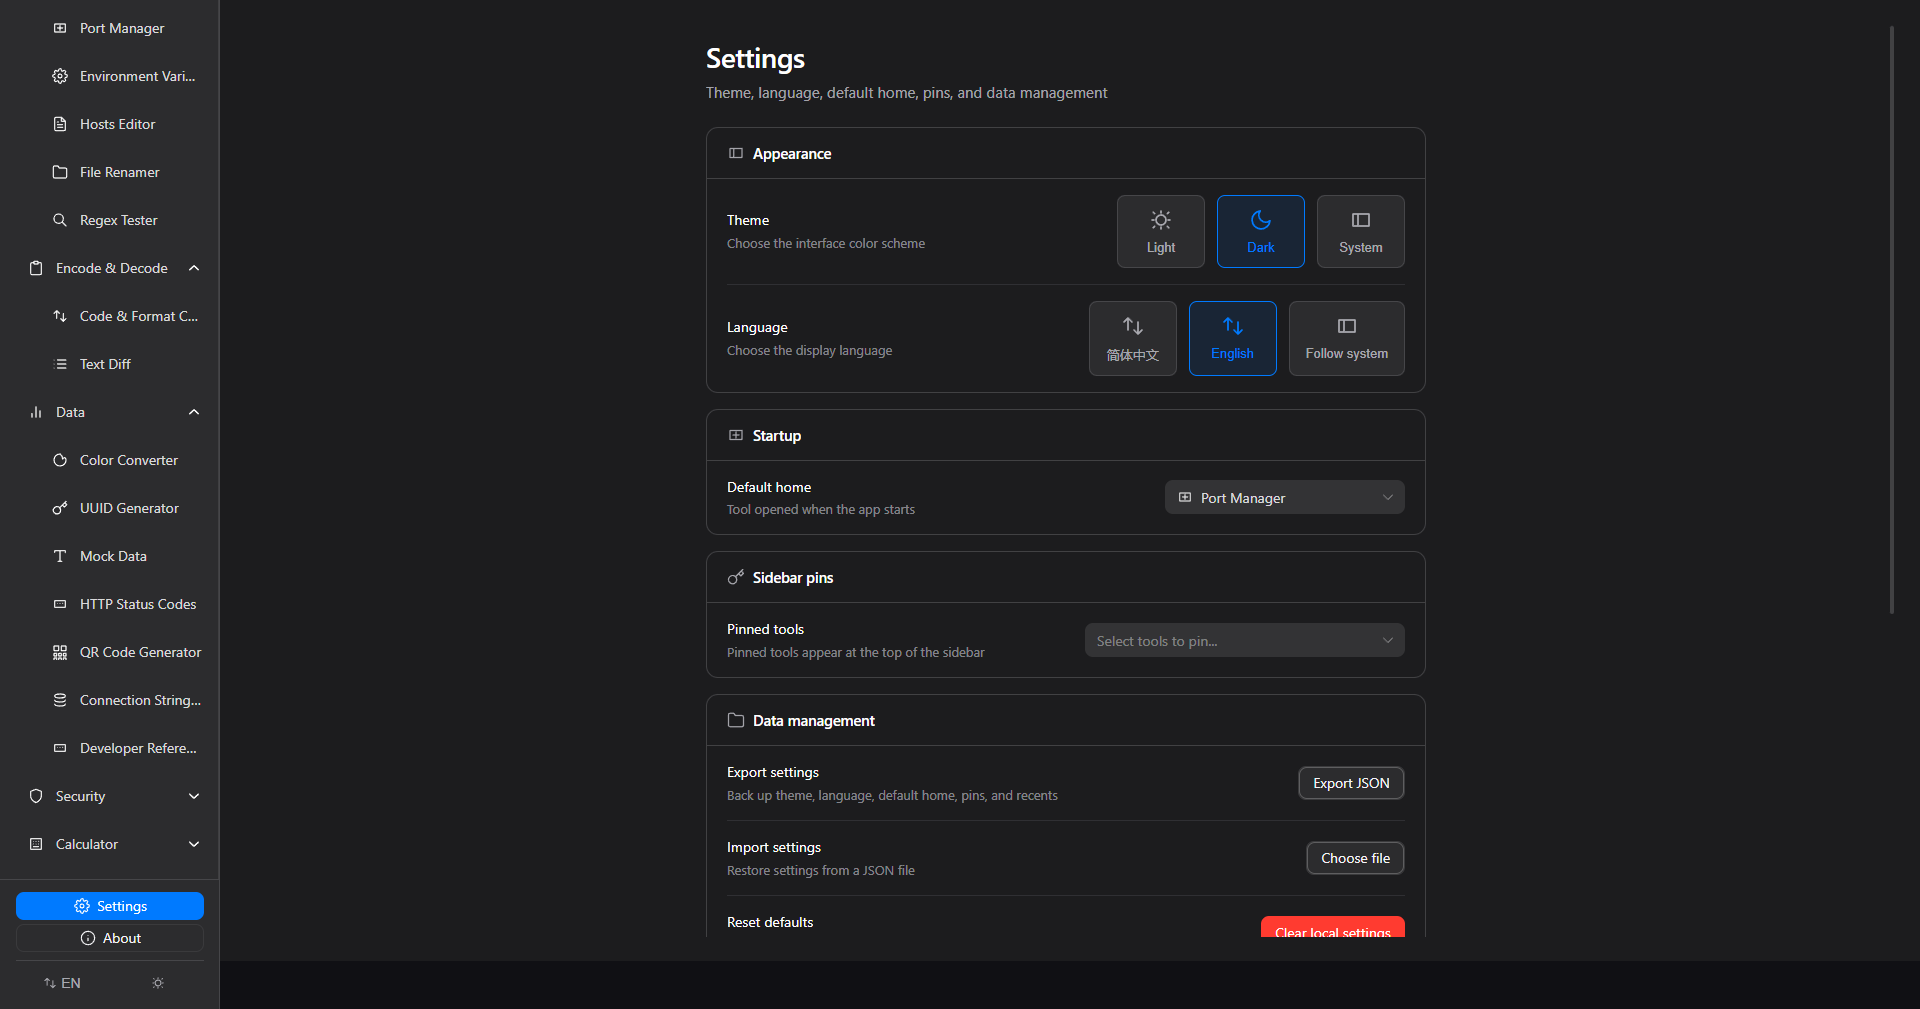
Task: Select the System theme option
Action: pos(1360,231)
